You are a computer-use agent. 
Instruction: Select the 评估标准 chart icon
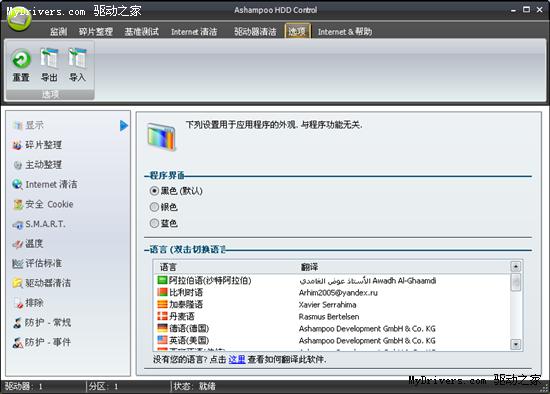18,263
